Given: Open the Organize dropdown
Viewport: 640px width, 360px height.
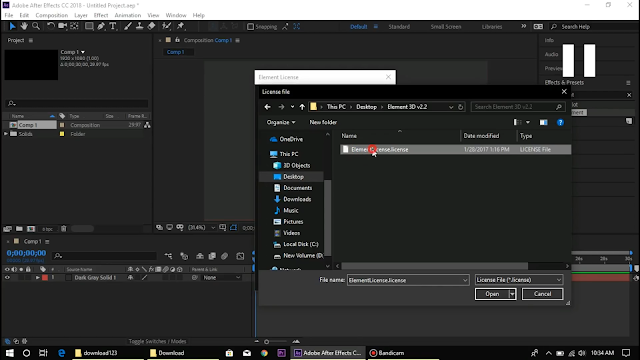Looking at the screenshot, I should [281, 122].
